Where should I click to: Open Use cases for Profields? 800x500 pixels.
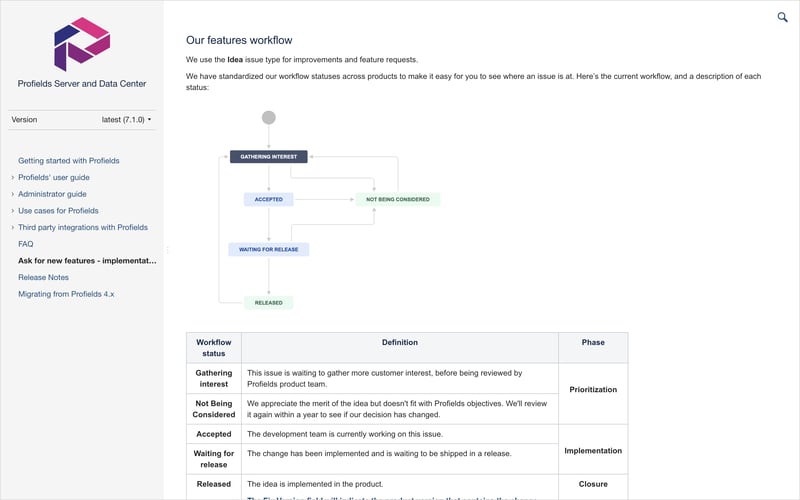coord(58,211)
